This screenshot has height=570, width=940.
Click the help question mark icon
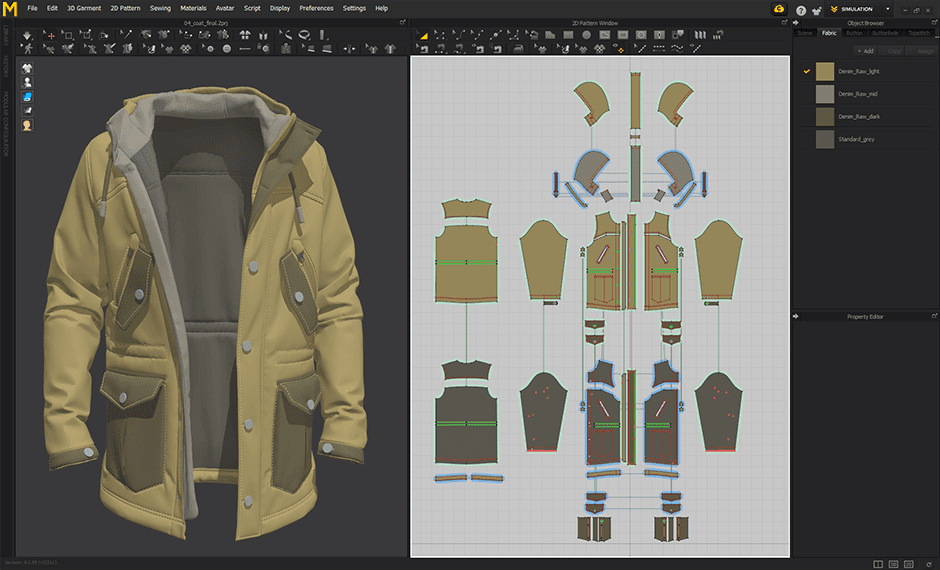[801, 9]
